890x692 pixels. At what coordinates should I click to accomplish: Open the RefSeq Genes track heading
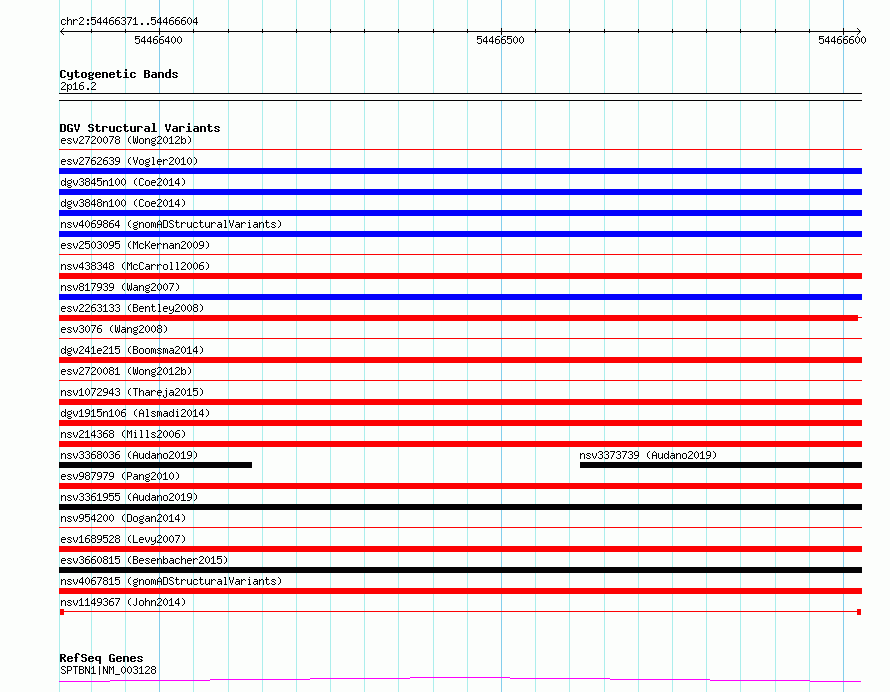click(101, 658)
